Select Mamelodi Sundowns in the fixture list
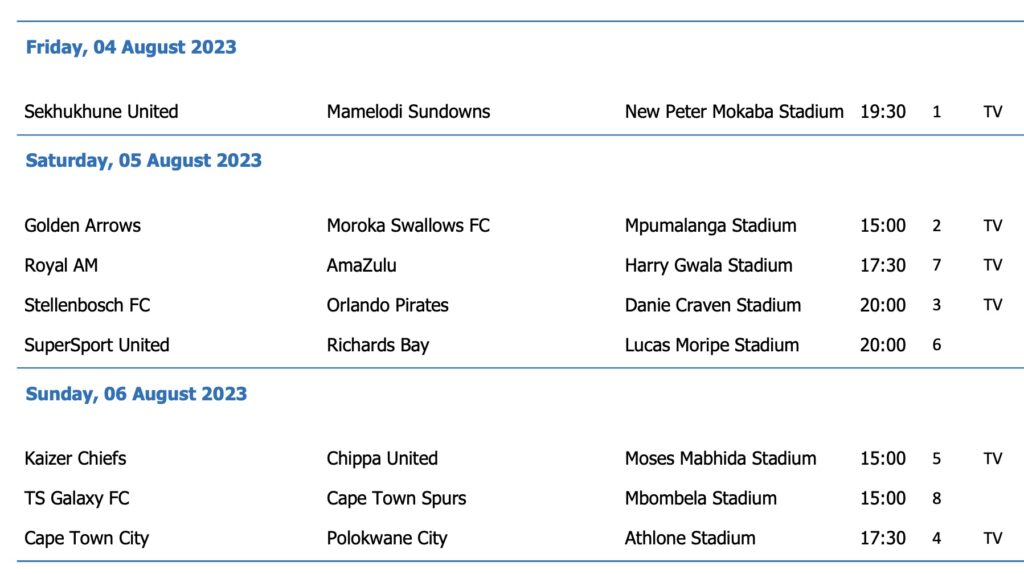 point(408,111)
